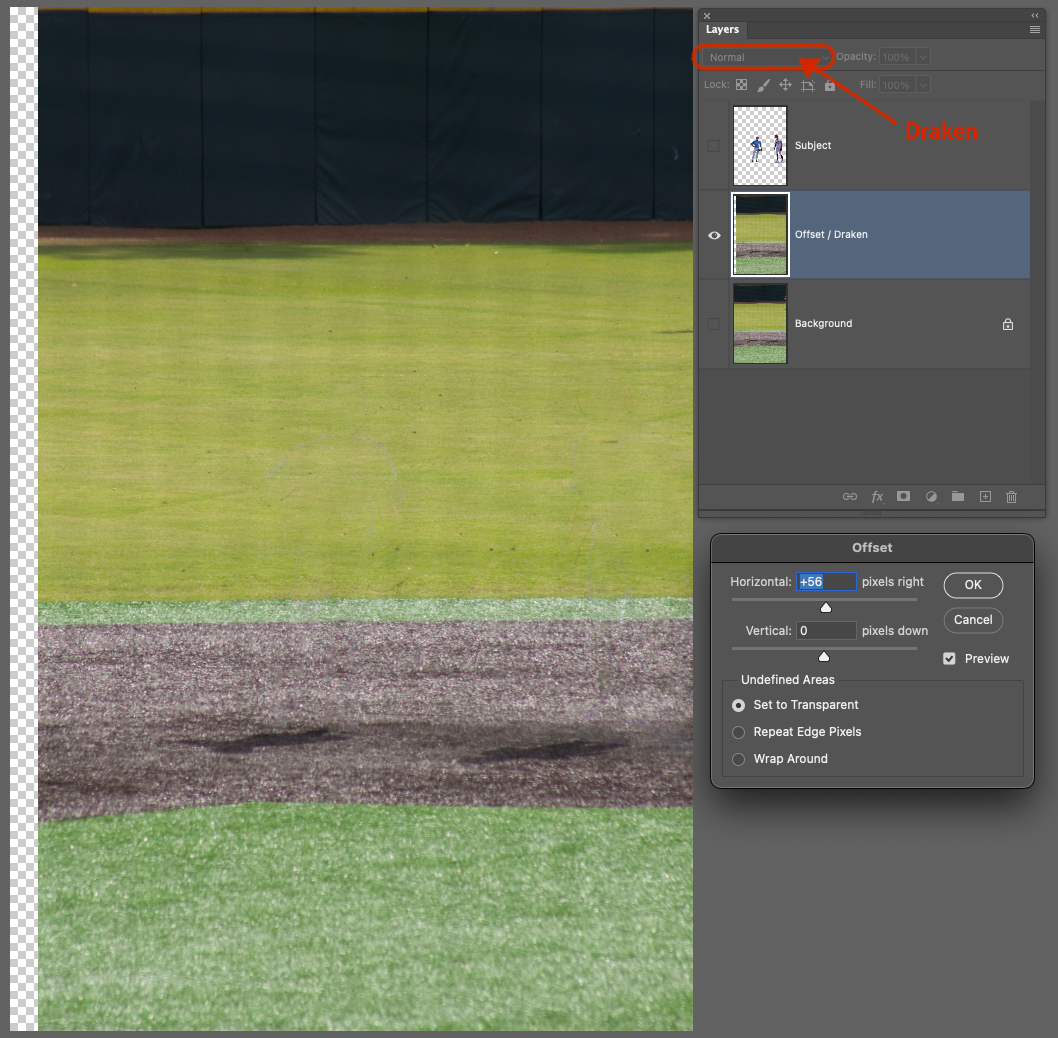Viewport: 1058px width, 1038px height.
Task: Open the adjustment layer icon
Action: 930,496
